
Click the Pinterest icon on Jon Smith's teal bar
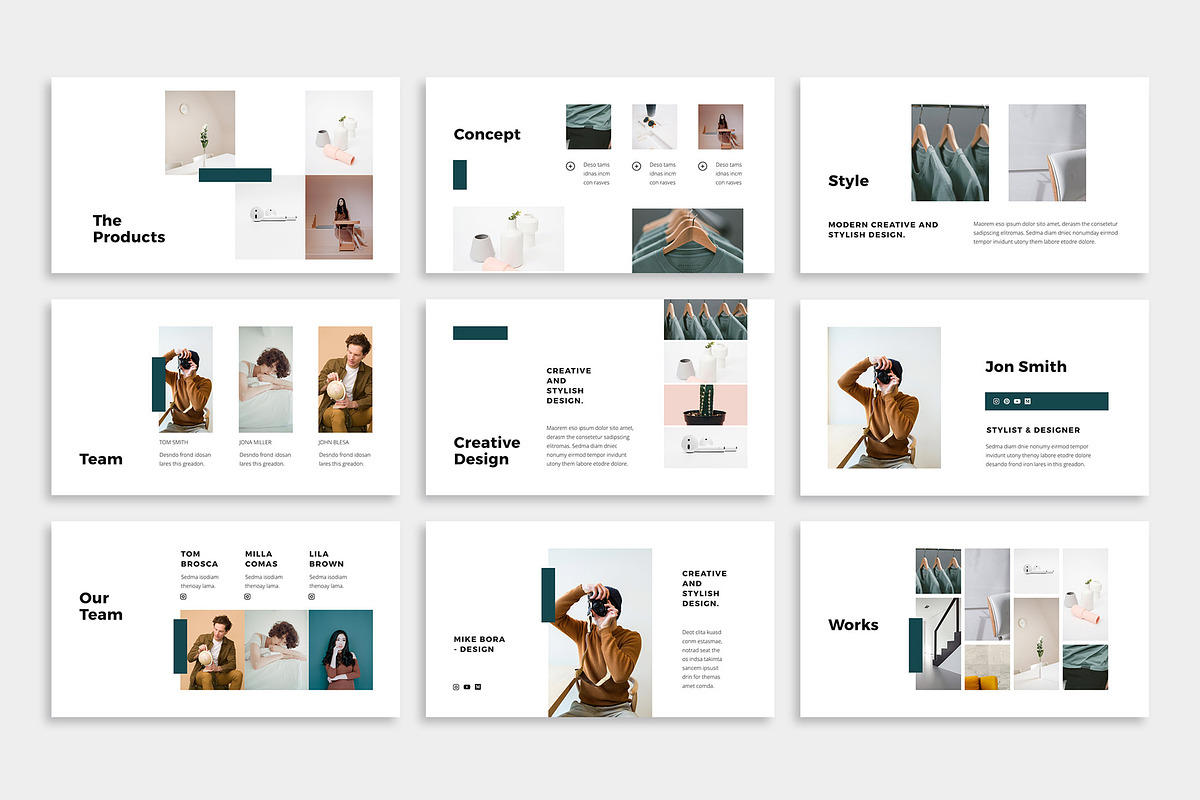[x=1007, y=401]
